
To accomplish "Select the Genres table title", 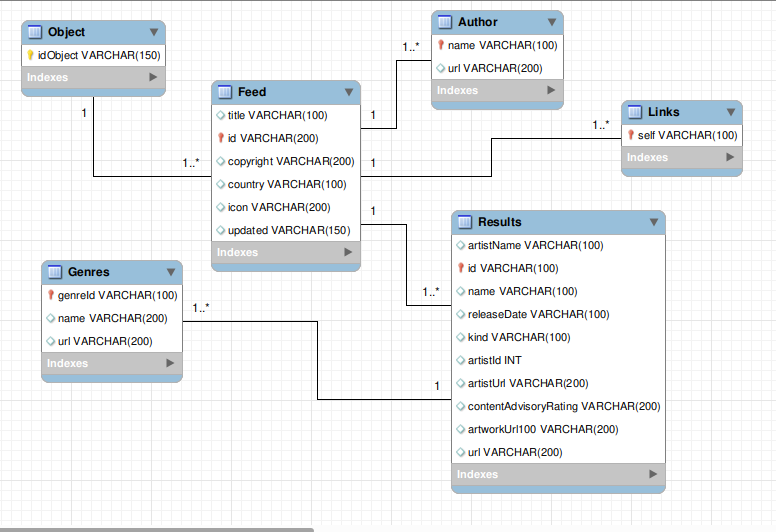I will [x=89, y=272].
